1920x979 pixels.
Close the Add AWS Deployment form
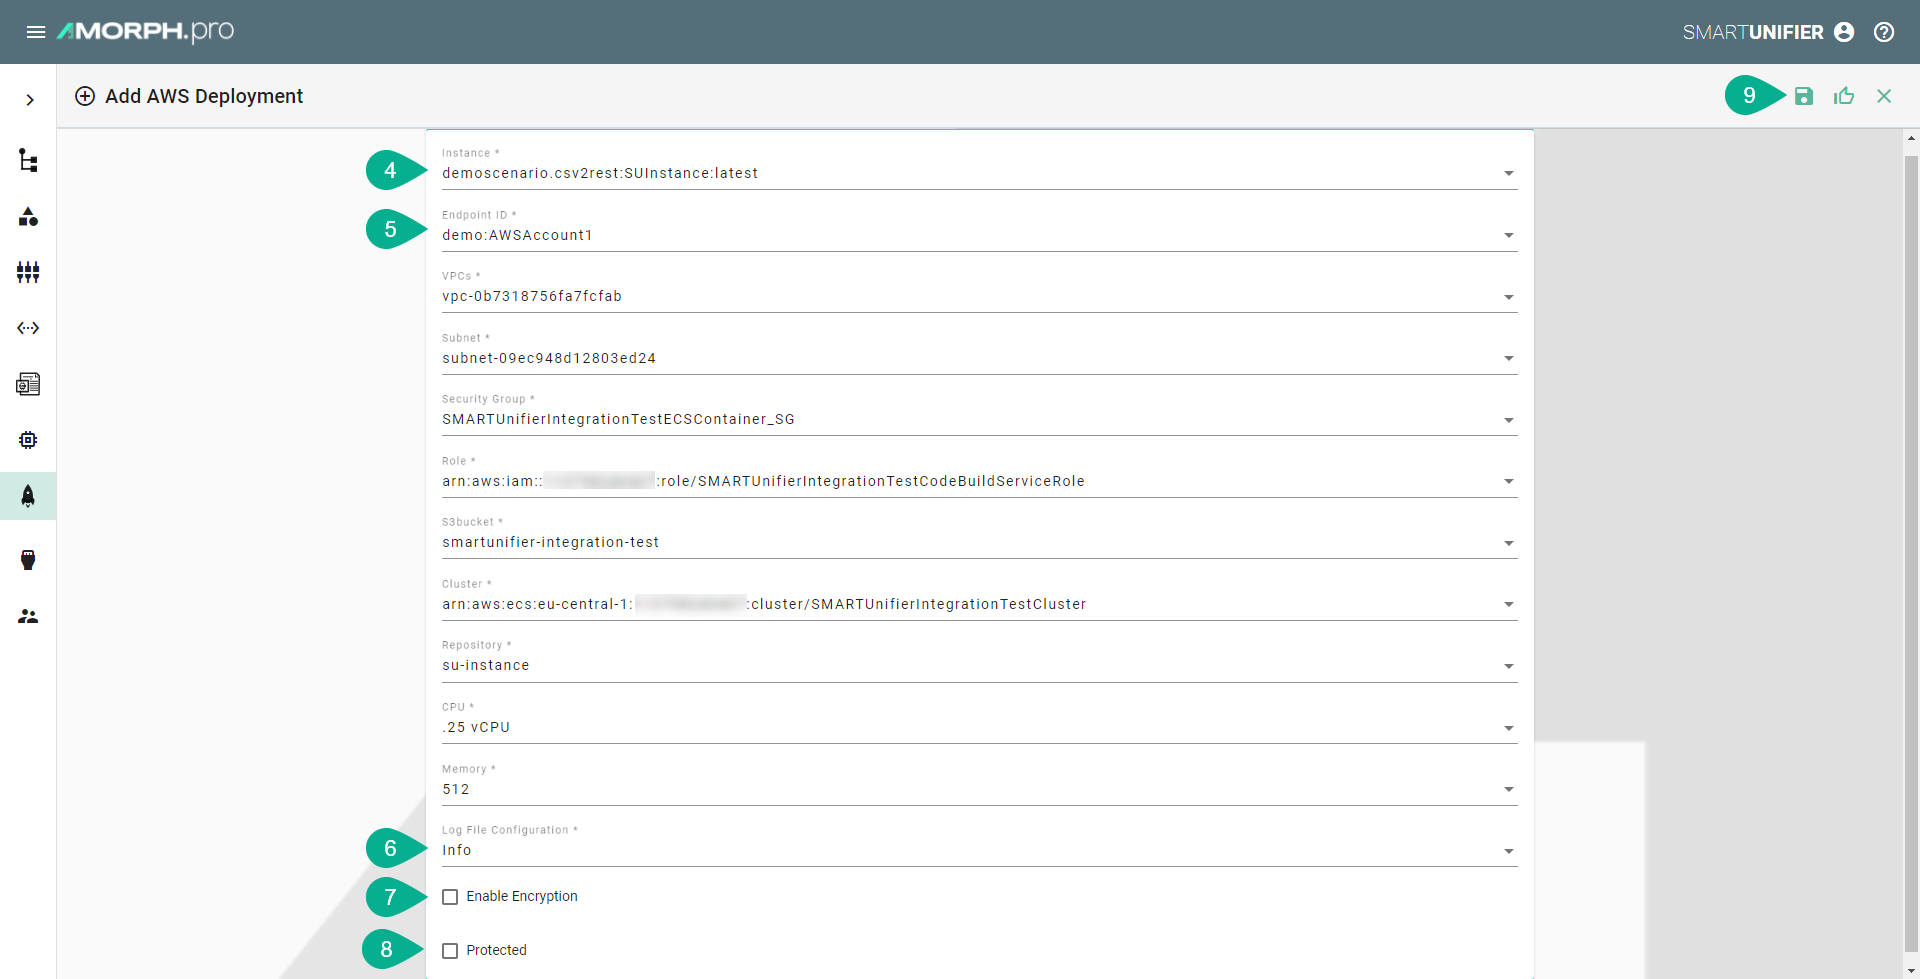click(1884, 96)
